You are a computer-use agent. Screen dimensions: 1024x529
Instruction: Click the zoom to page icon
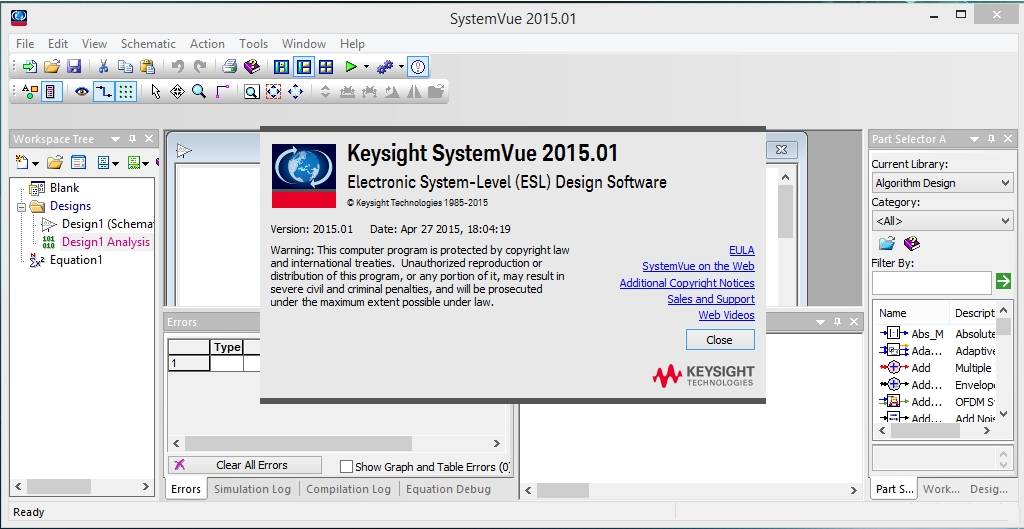click(x=251, y=91)
